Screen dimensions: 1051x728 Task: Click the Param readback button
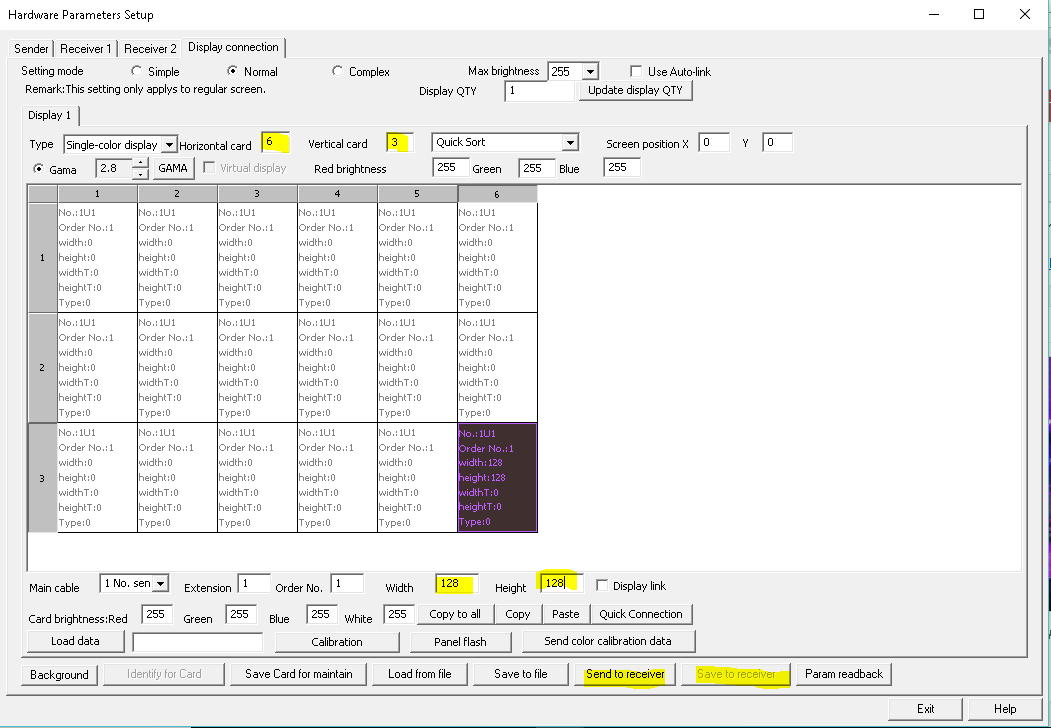click(844, 674)
